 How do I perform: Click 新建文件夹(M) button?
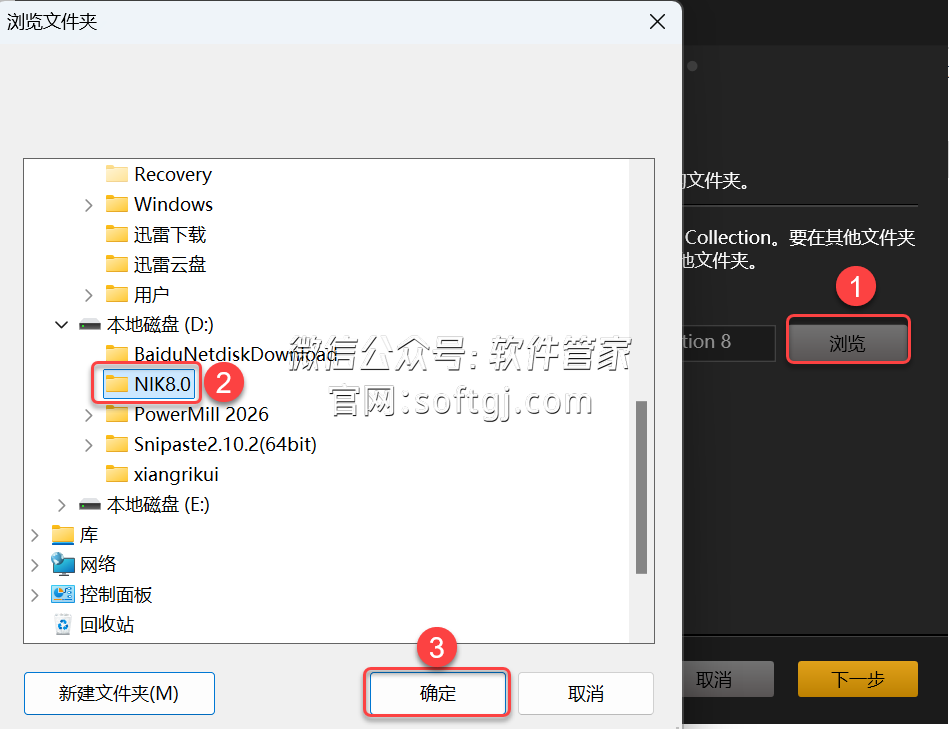tap(119, 693)
